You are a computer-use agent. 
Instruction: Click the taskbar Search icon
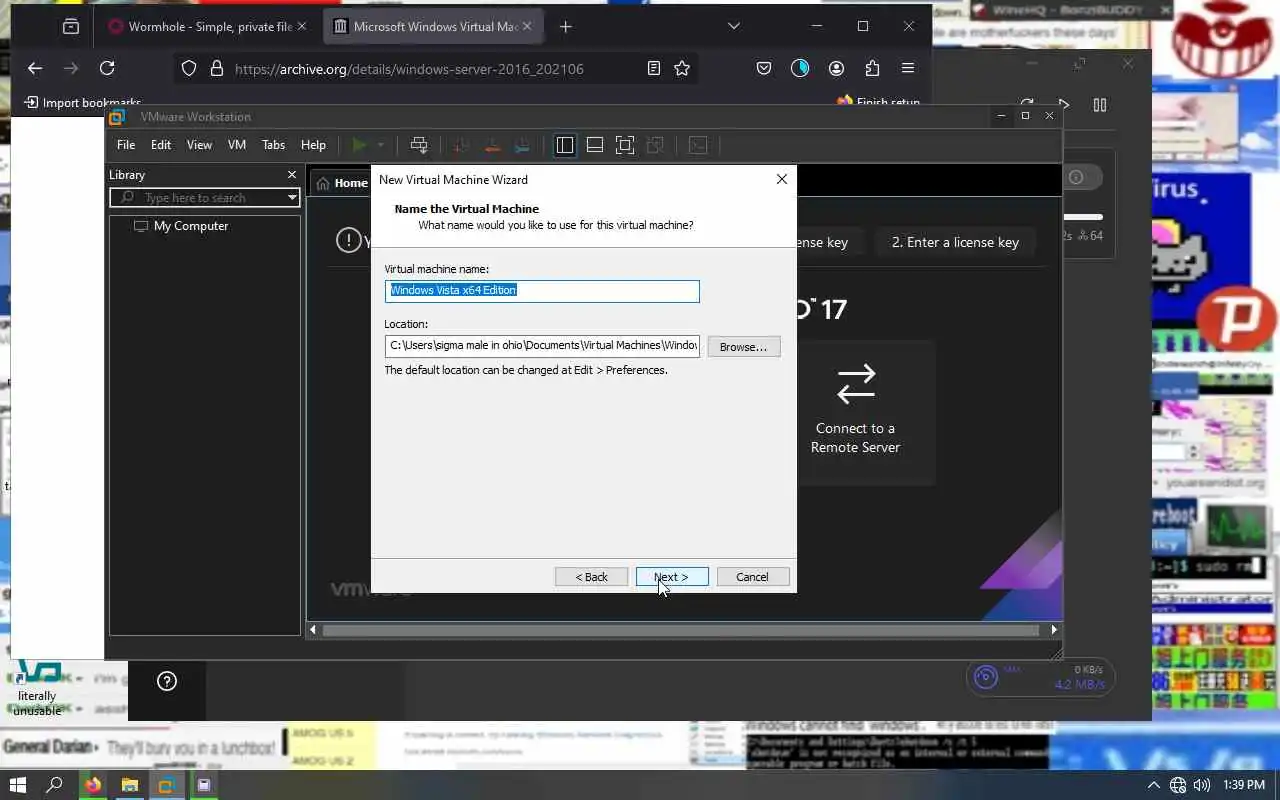tap(55, 785)
